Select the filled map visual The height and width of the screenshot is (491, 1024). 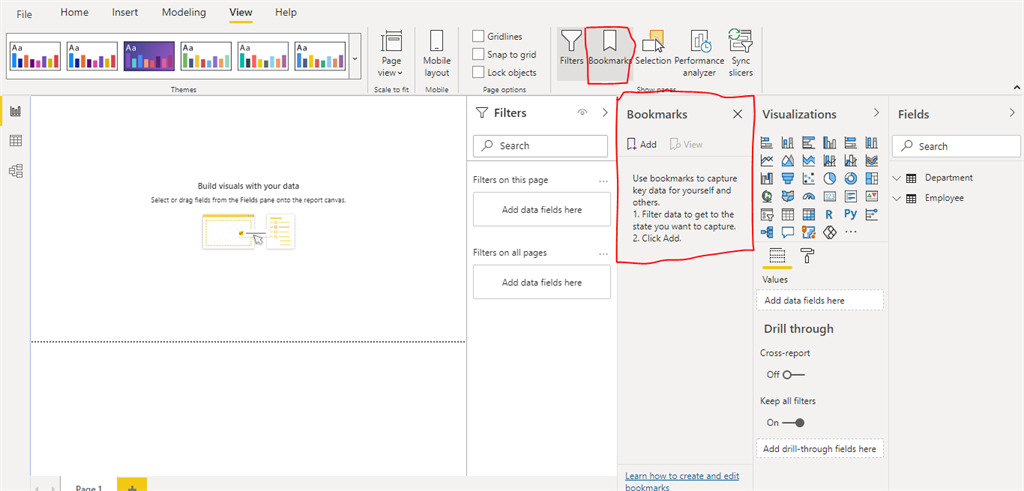pos(788,196)
